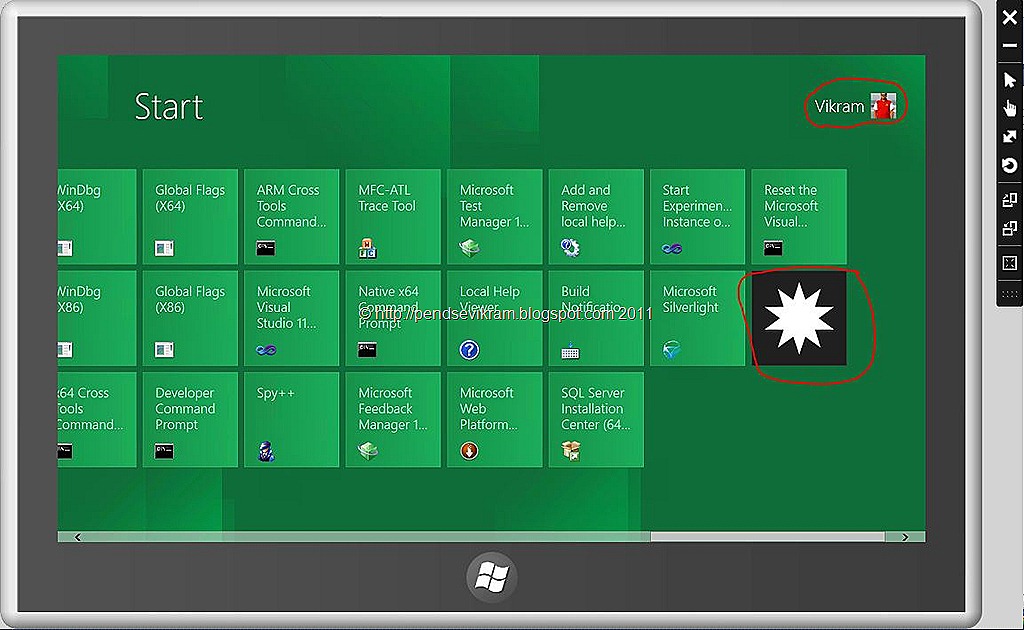Open Reset the Microsoft Visual tile

tap(799, 217)
